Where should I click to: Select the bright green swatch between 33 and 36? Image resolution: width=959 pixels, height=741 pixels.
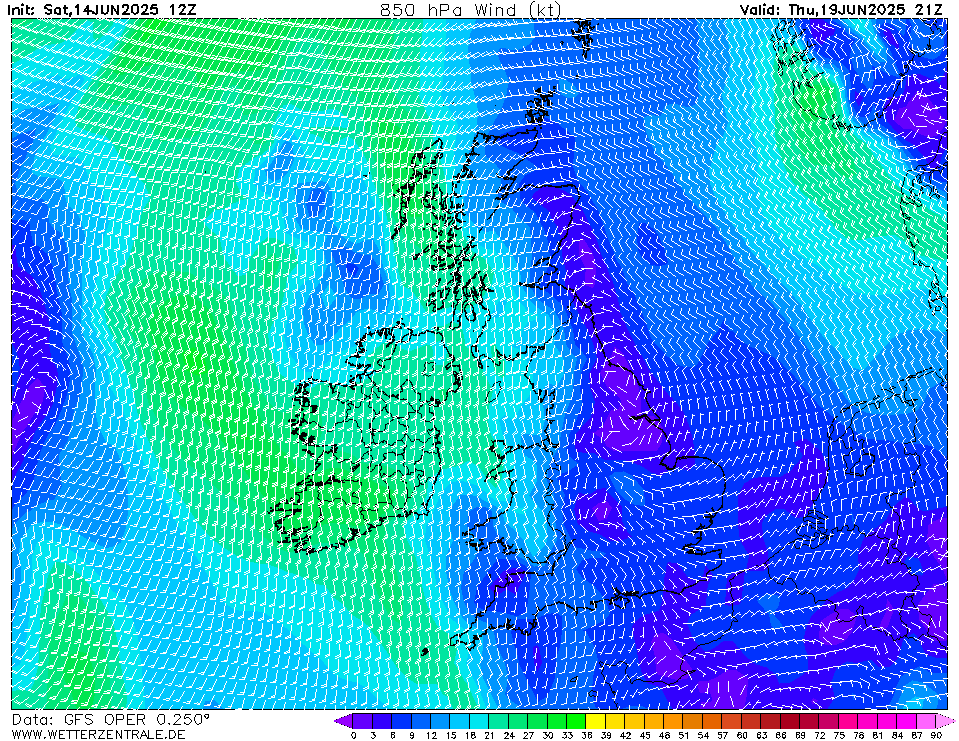pyautogui.click(x=576, y=721)
